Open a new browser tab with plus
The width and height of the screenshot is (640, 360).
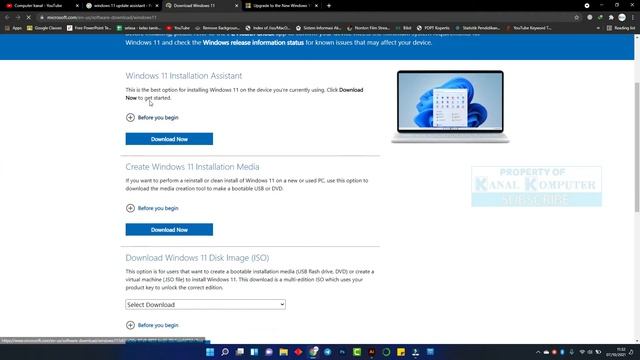[x=329, y=6]
